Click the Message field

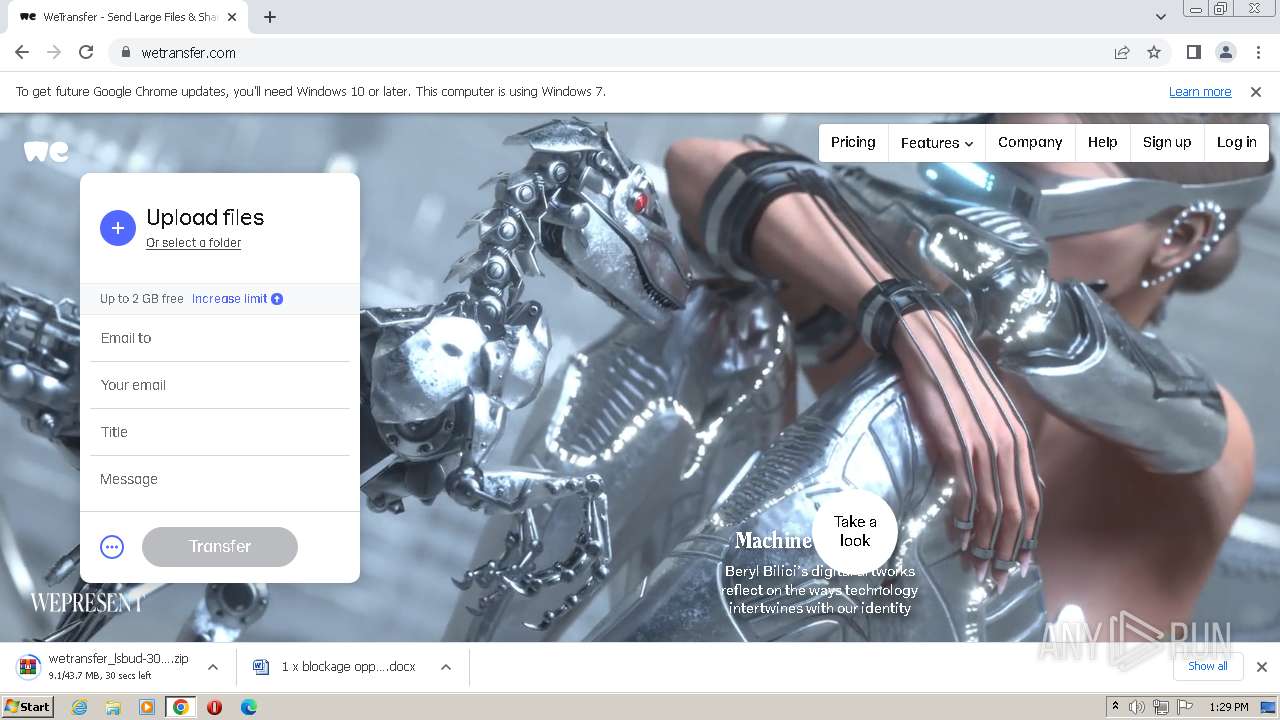point(220,480)
